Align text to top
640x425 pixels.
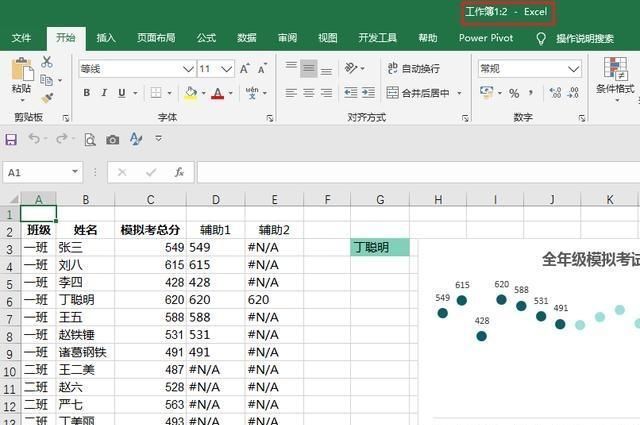pyautogui.click(x=291, y=66)
